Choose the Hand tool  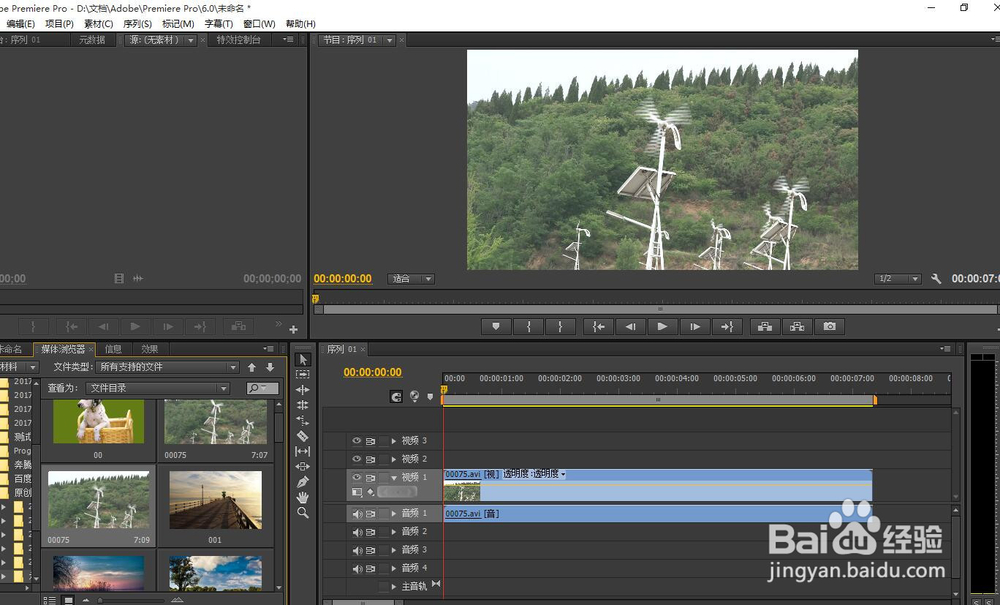coord(303,497)
